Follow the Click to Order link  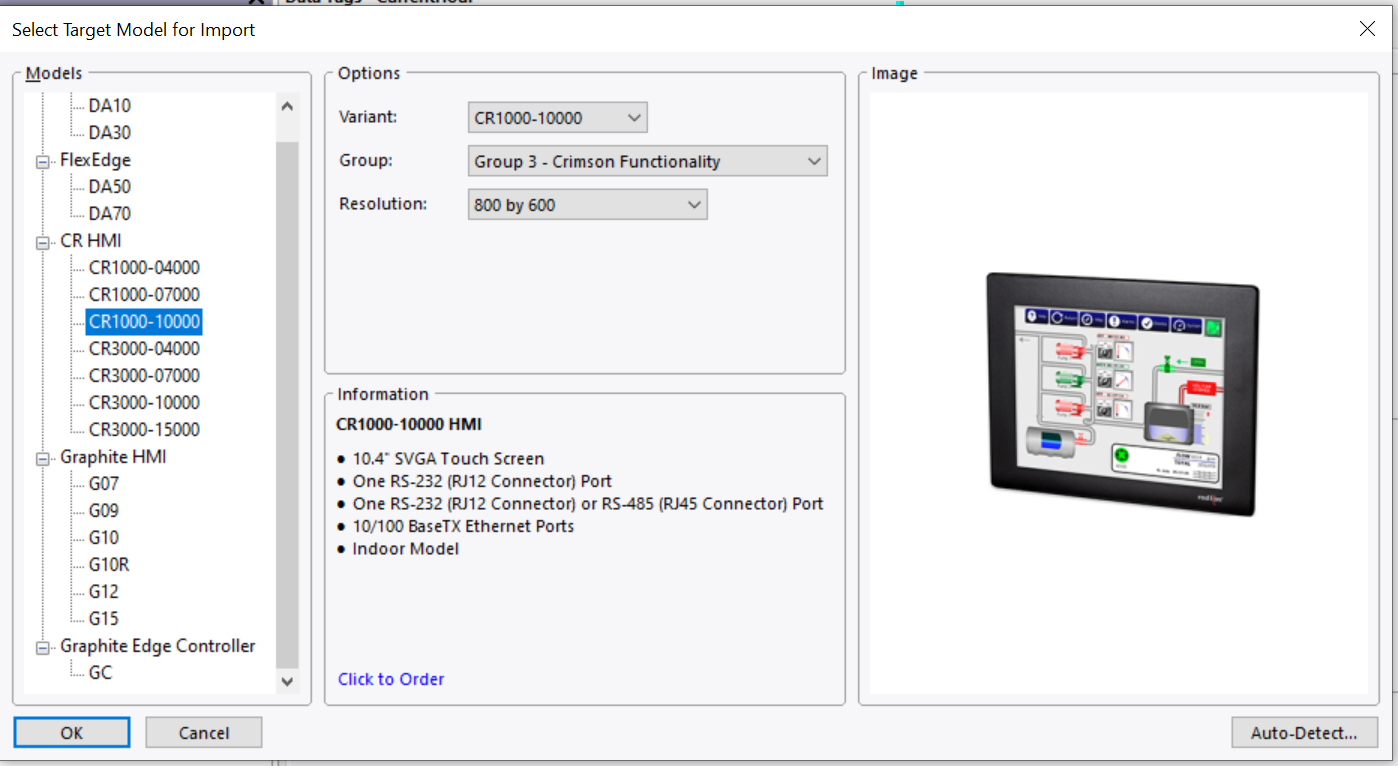391,679
